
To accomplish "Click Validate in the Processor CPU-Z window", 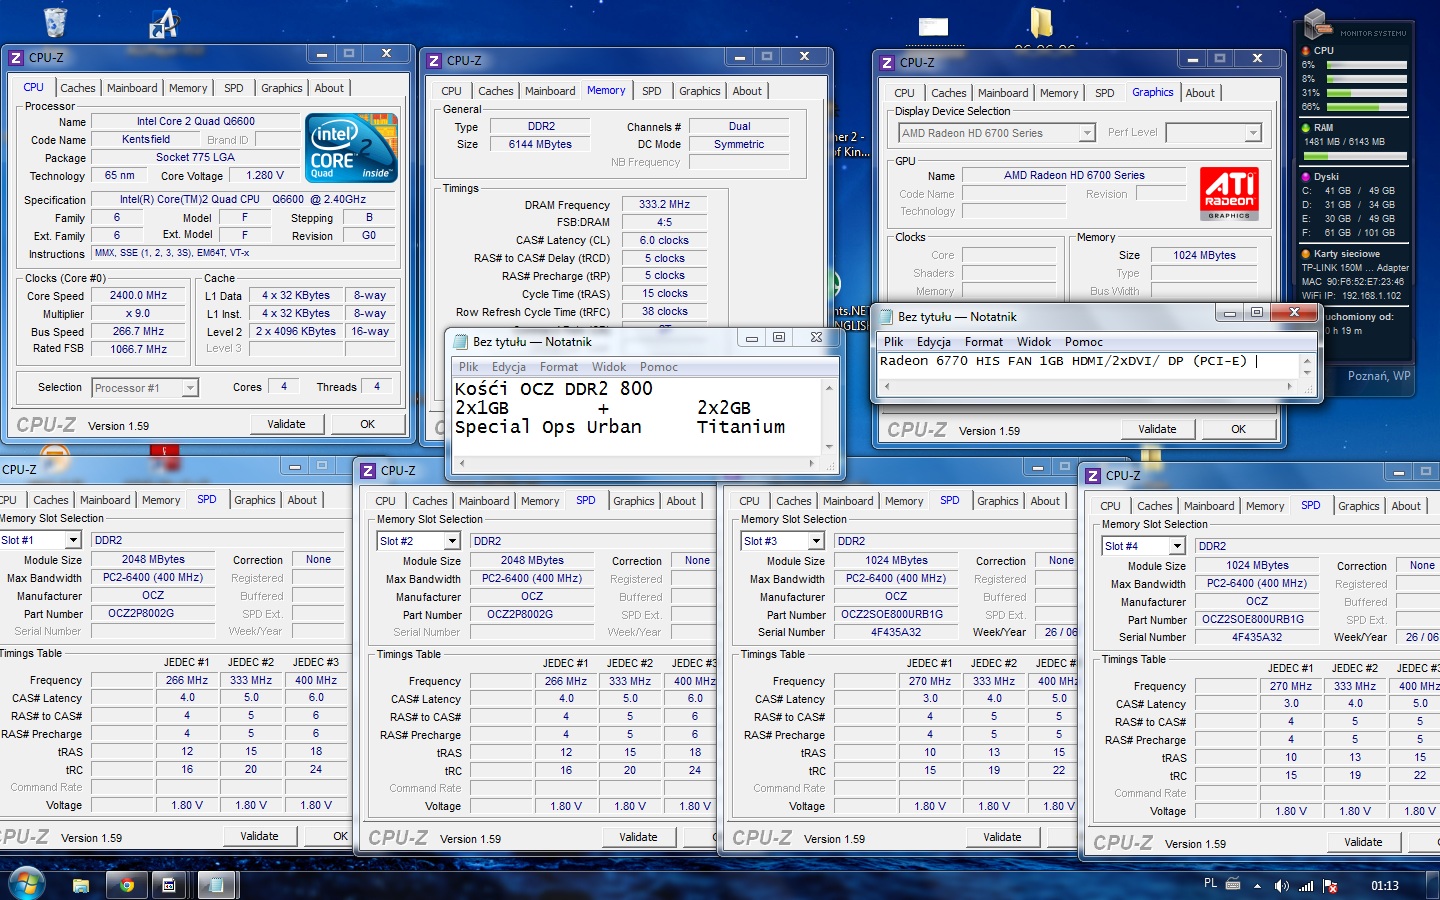I will point(287,424).
